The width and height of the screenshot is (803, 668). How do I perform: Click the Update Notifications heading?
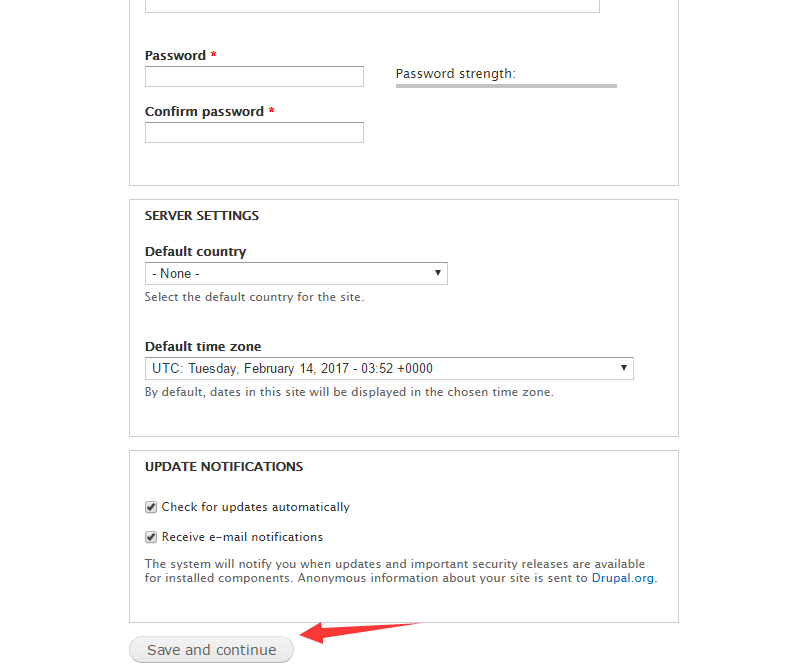click(224, 467)
